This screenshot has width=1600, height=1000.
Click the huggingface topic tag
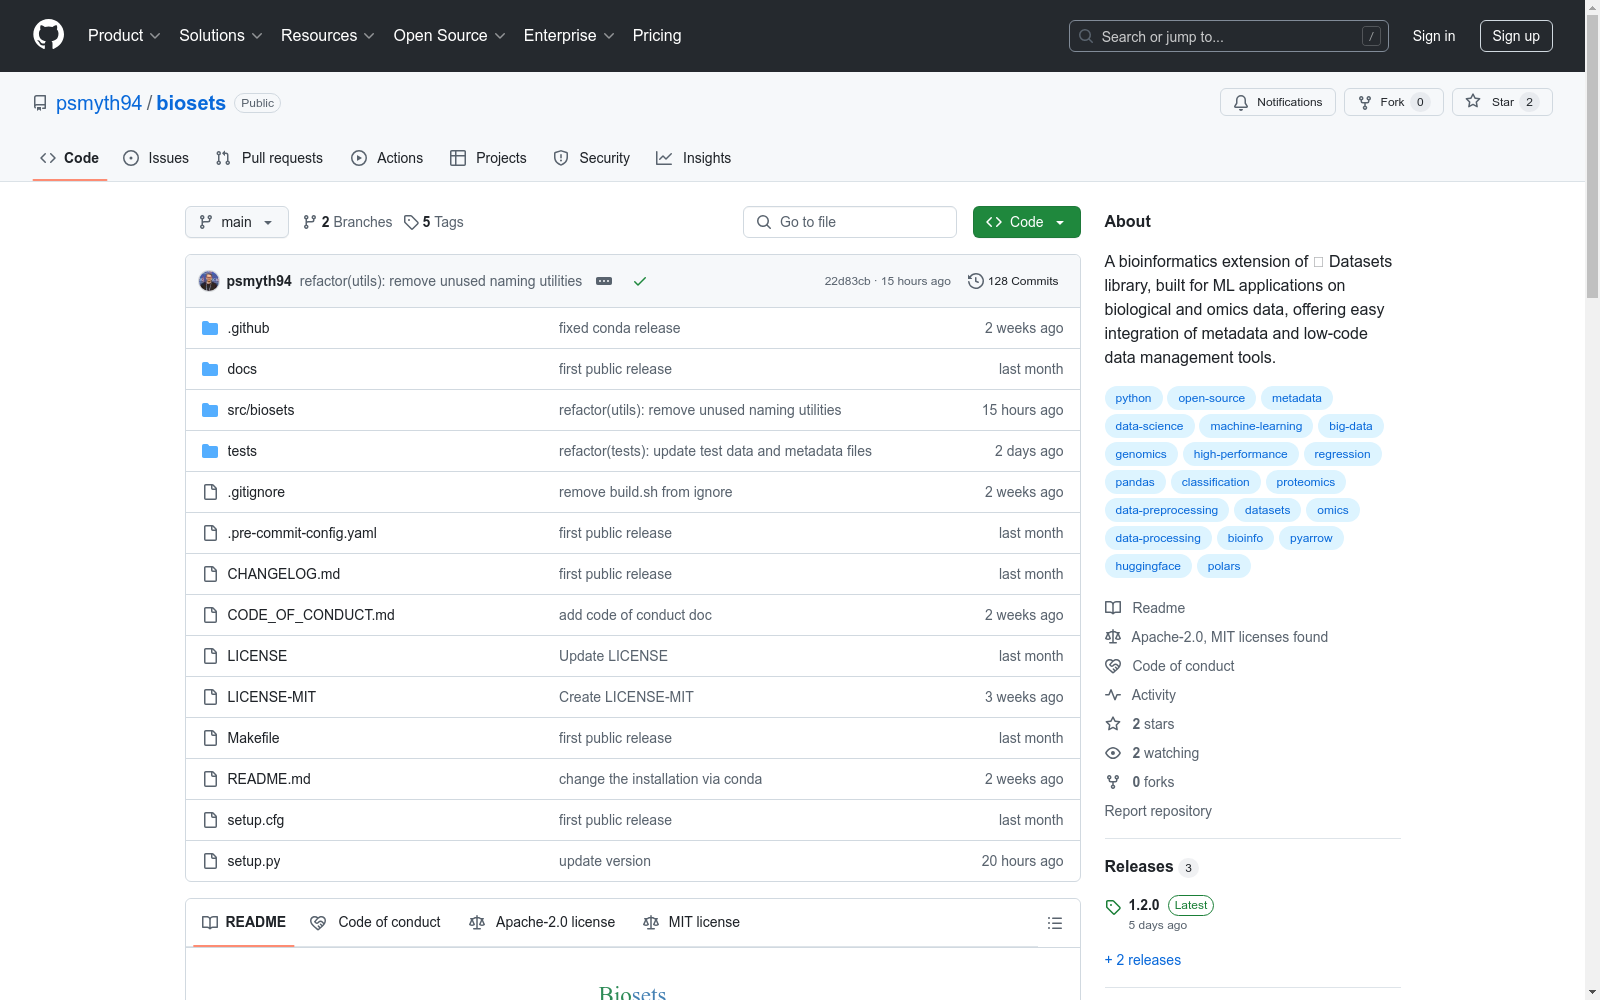click(x=1148, y=566)
